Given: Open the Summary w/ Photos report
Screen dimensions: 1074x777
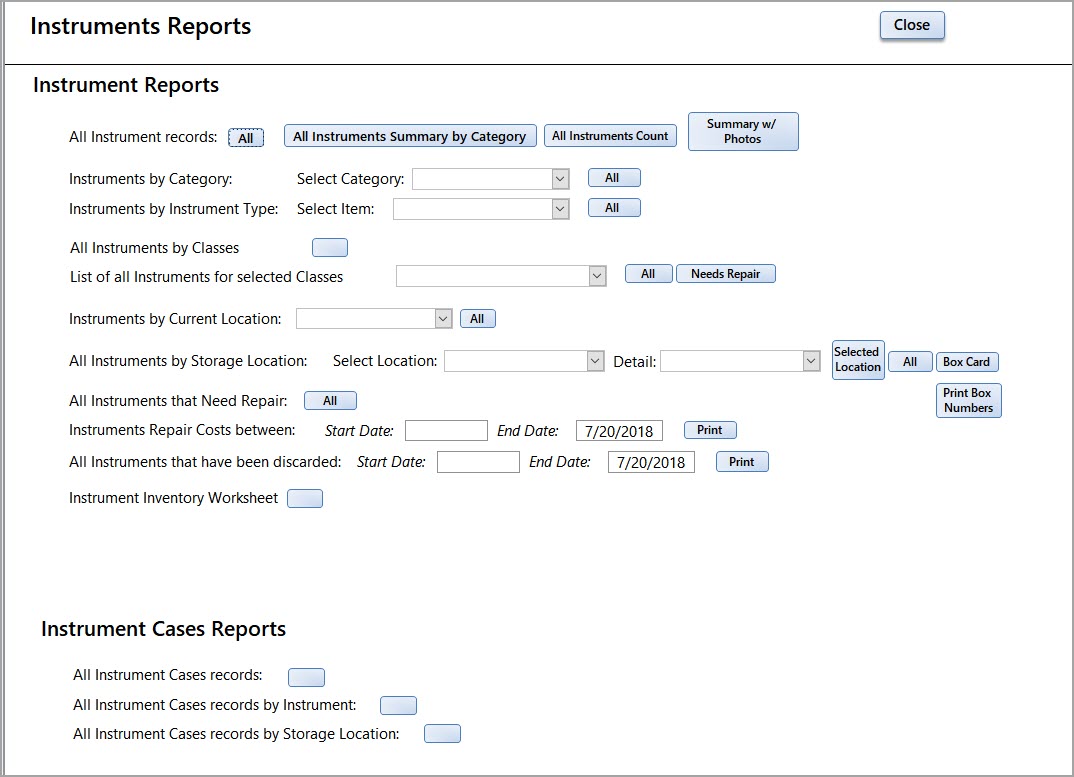Looking at the screenshot, I should click(743, 131).
